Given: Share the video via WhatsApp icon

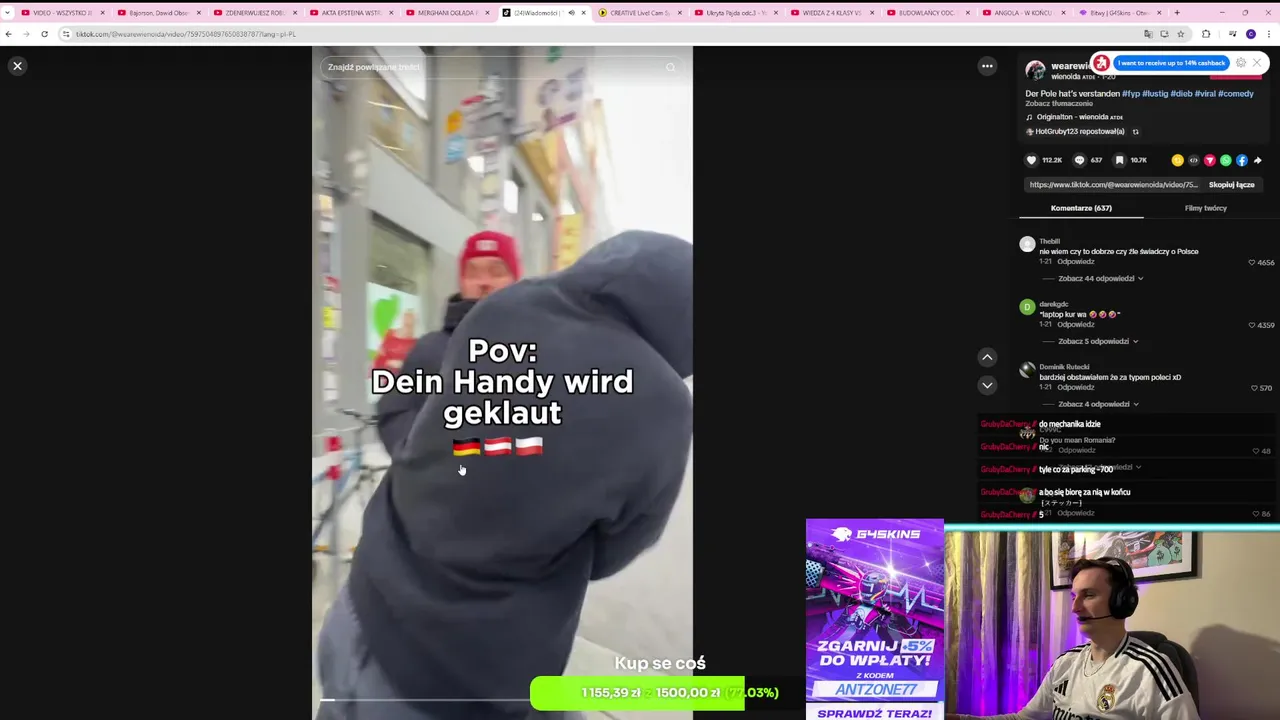Looking at the screenshot, I should [x=1225, y=160].
